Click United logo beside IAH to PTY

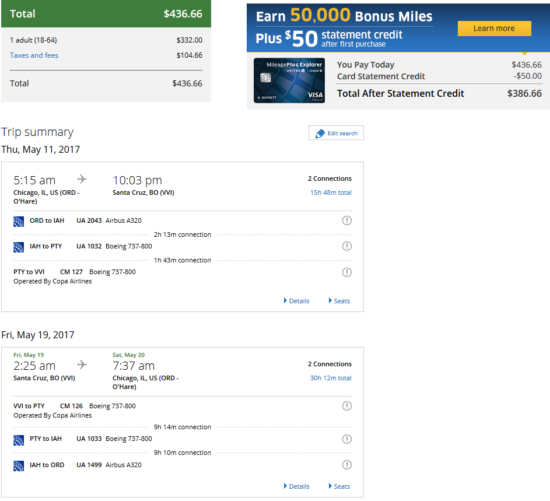point(19,247)
